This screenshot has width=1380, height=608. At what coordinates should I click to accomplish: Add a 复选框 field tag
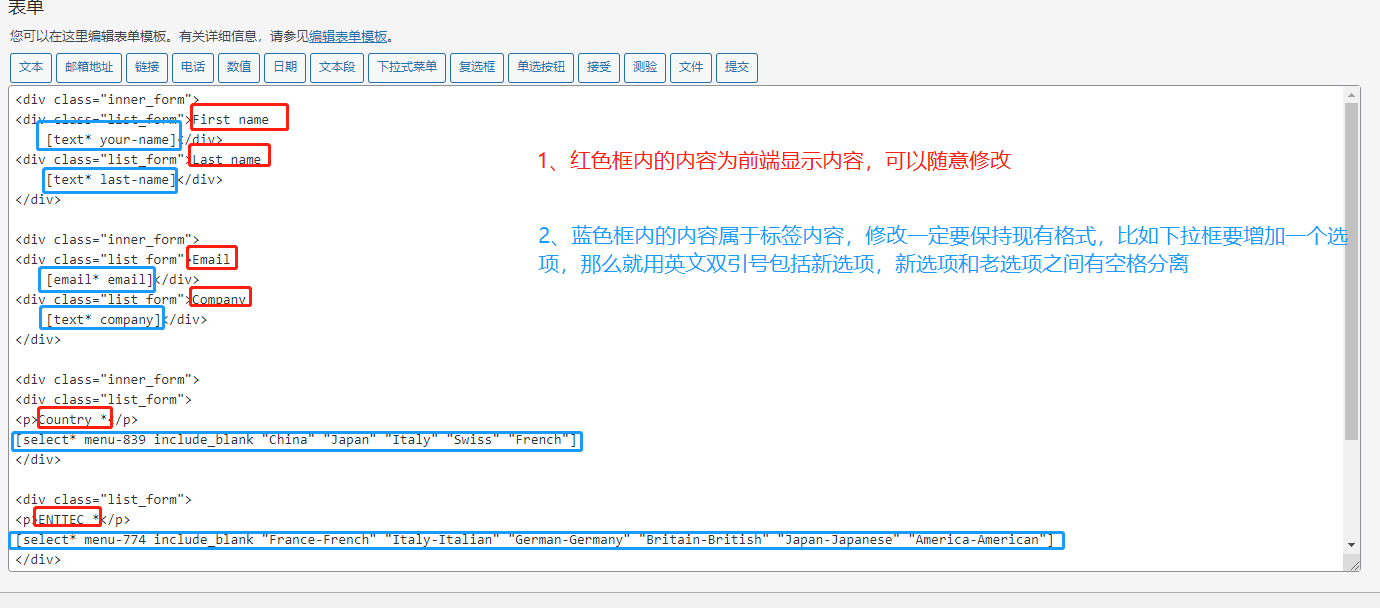click(477, 67)
